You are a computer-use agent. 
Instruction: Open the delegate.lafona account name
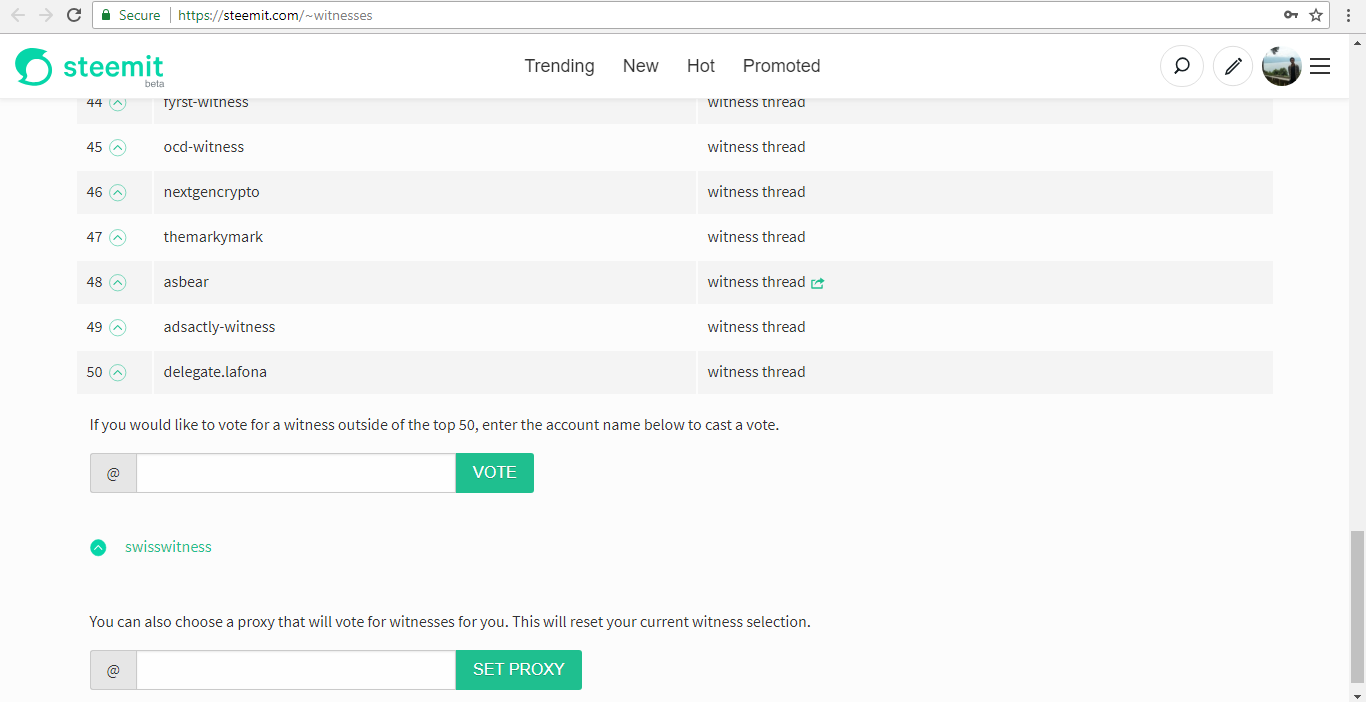pyautogui.click(x=215, y=372)
